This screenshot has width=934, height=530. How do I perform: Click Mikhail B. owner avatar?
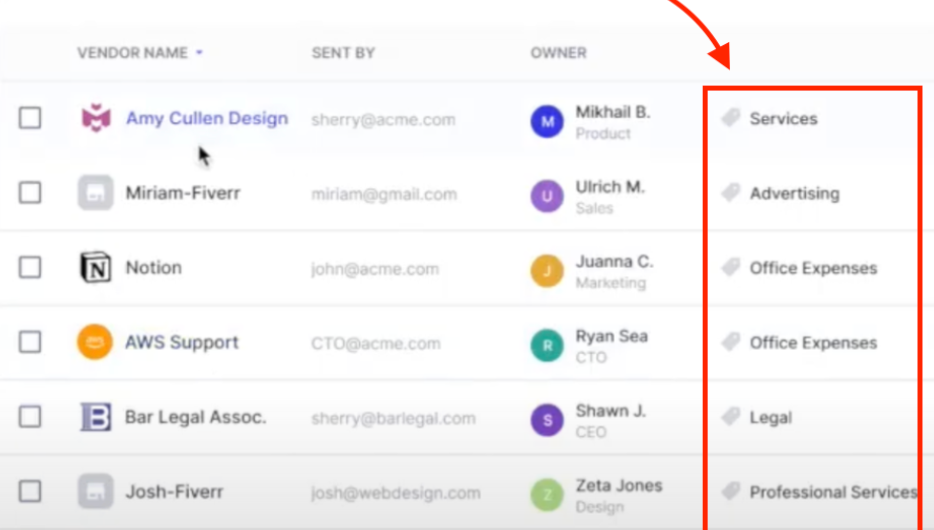tap(547, 122)
